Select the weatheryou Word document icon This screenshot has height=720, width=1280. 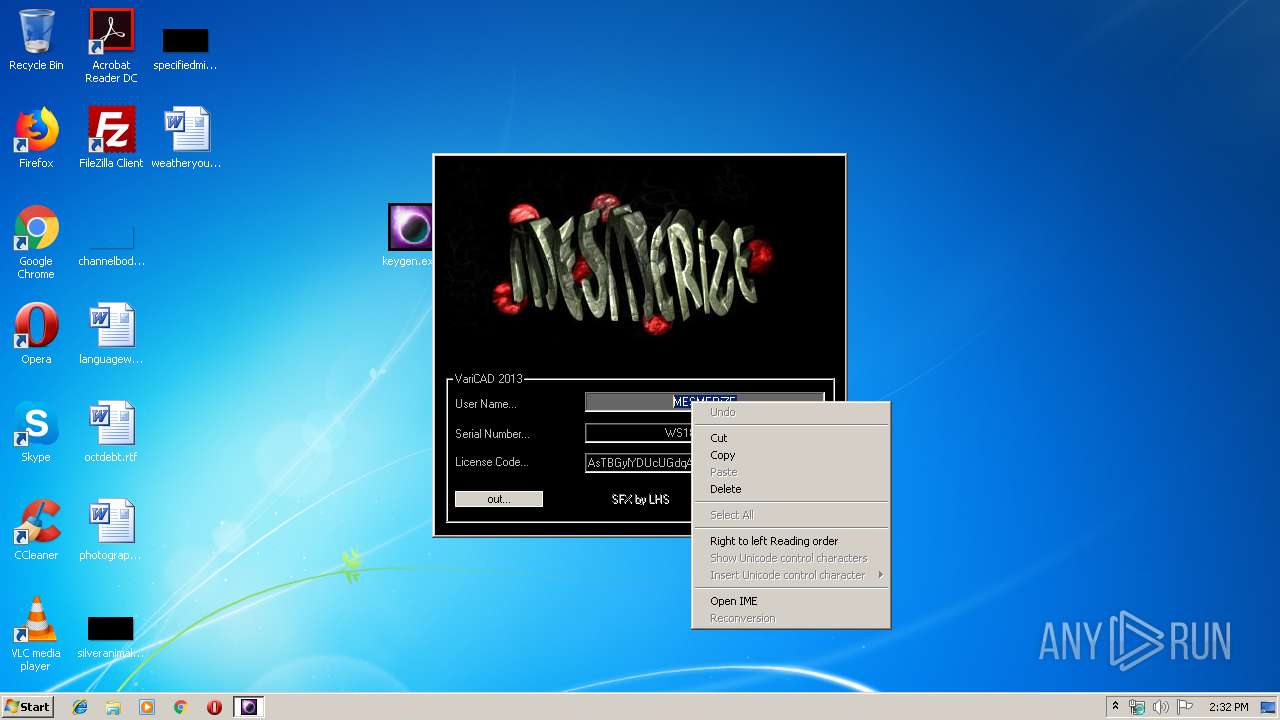coord(186,138)
